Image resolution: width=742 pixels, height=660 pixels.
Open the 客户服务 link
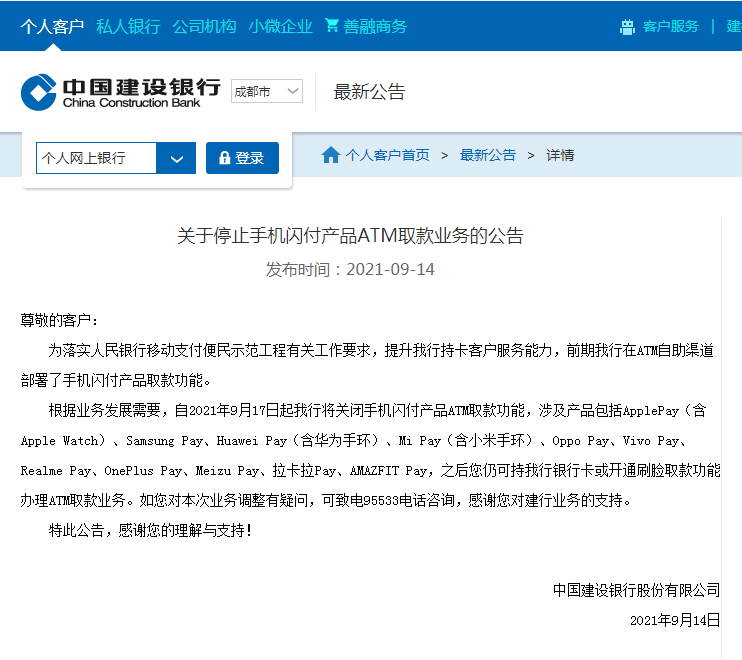point(671,26)
